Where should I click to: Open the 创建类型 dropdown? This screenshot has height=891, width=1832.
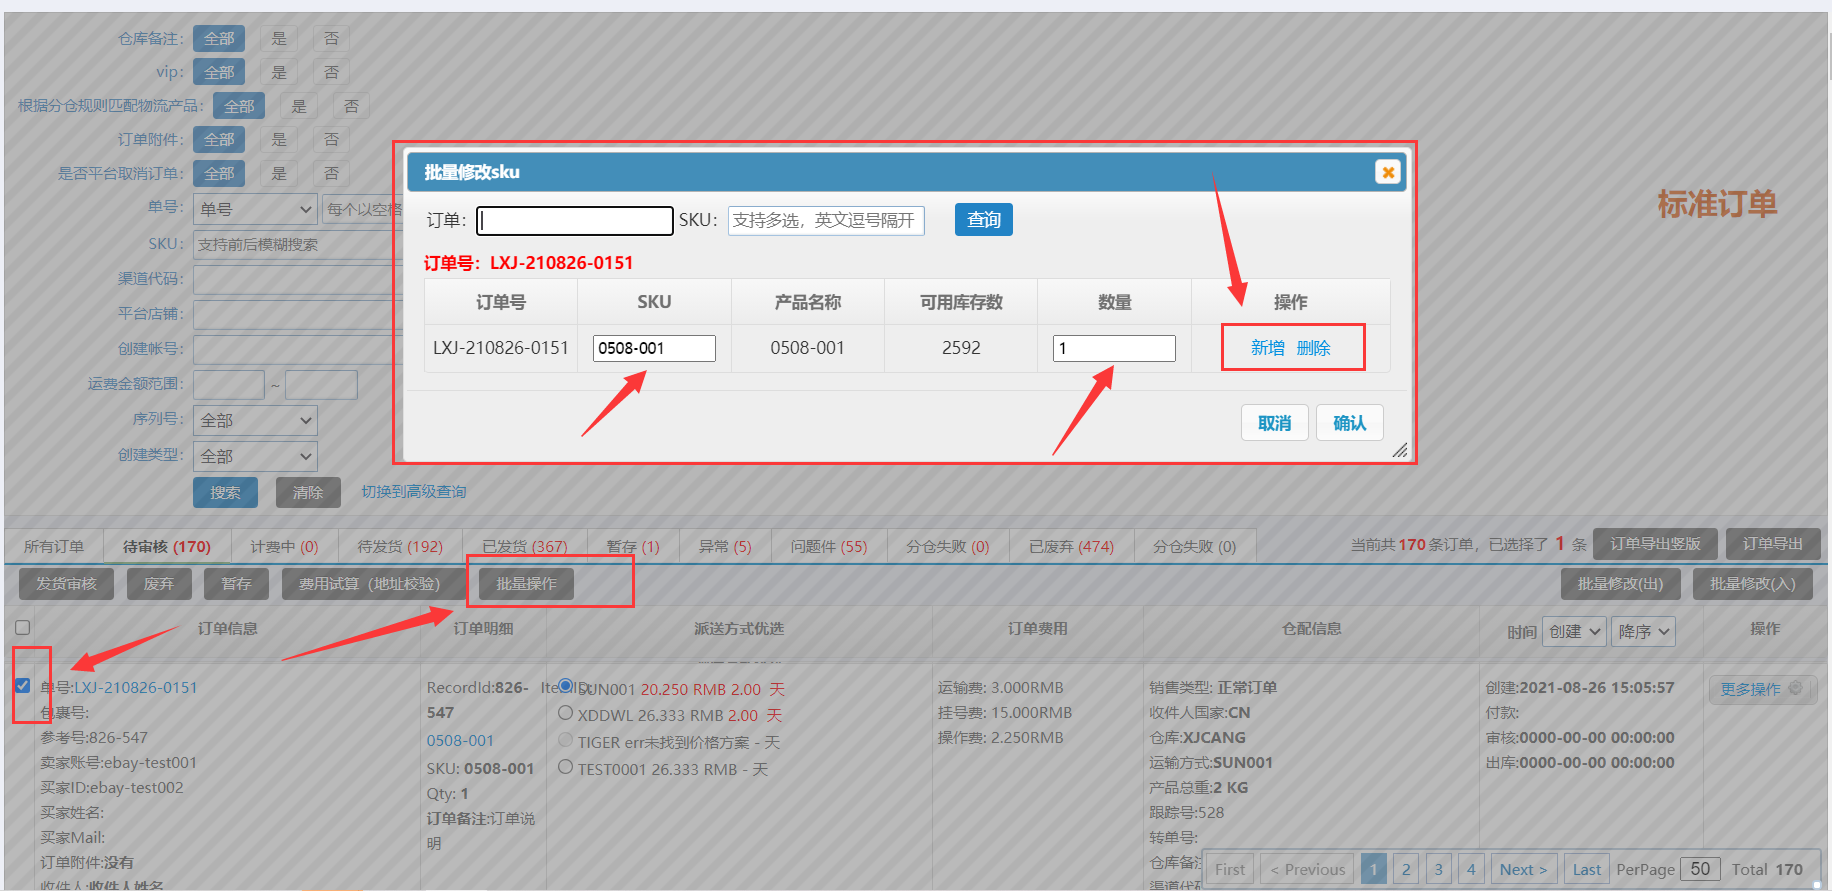click(255, 457)
